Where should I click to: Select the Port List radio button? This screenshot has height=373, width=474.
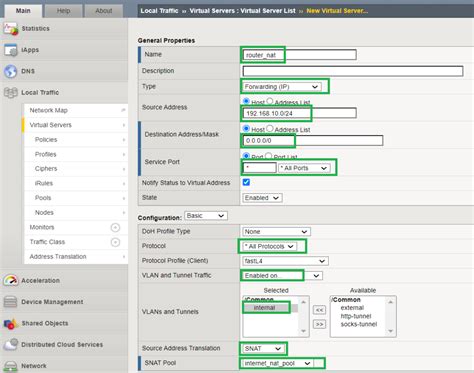pos(269,156)
